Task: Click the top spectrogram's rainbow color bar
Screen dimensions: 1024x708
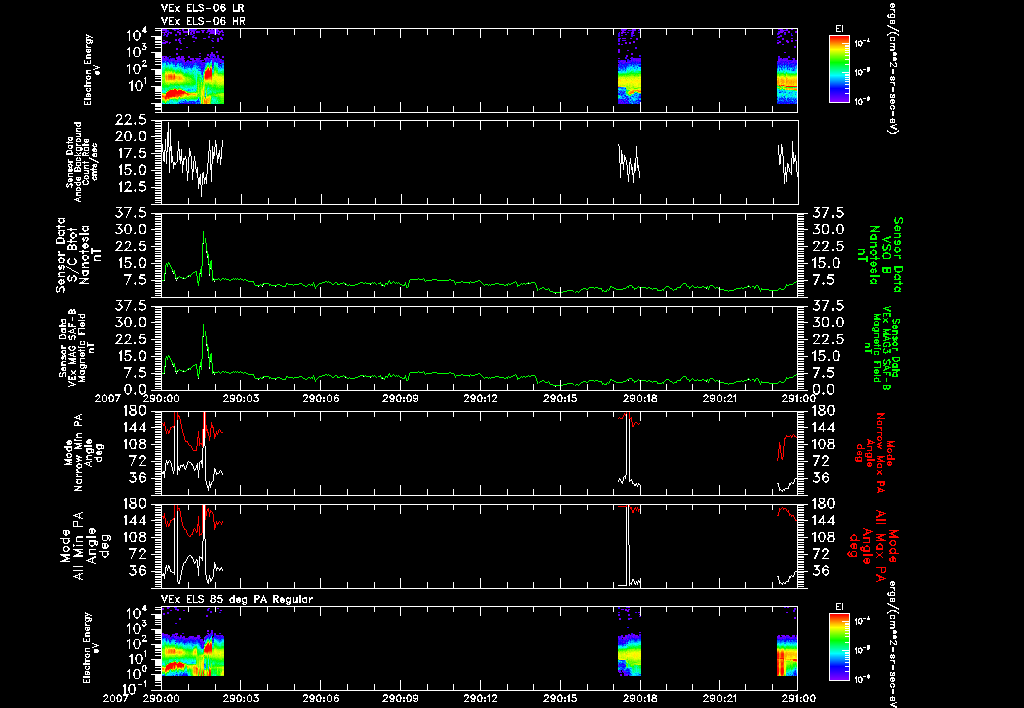Action: (x=839, y=69)
